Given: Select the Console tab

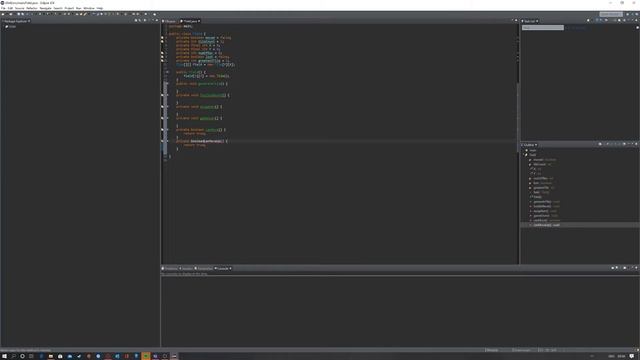Looking at the screenshot, I should tap(223, 269).
